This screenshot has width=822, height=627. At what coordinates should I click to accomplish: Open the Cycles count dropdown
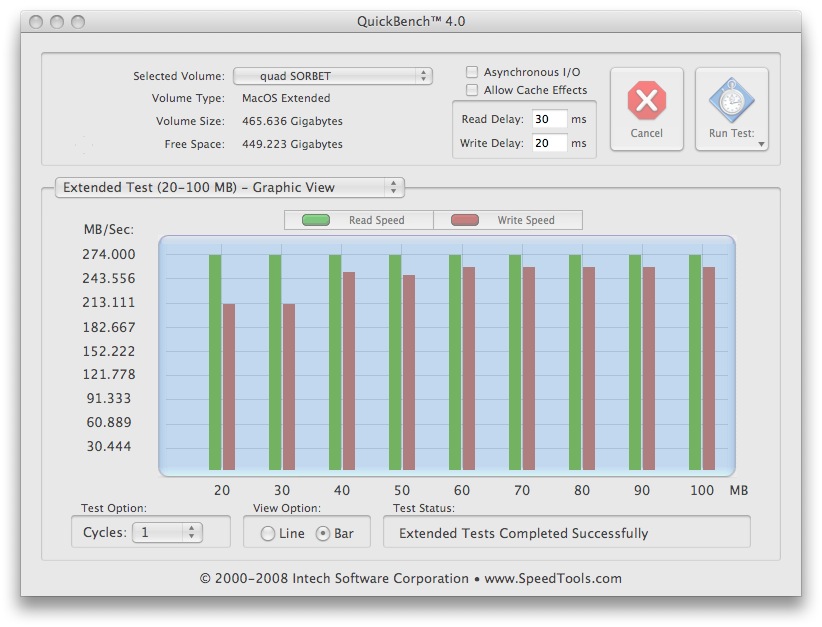(x=167, y=533)
